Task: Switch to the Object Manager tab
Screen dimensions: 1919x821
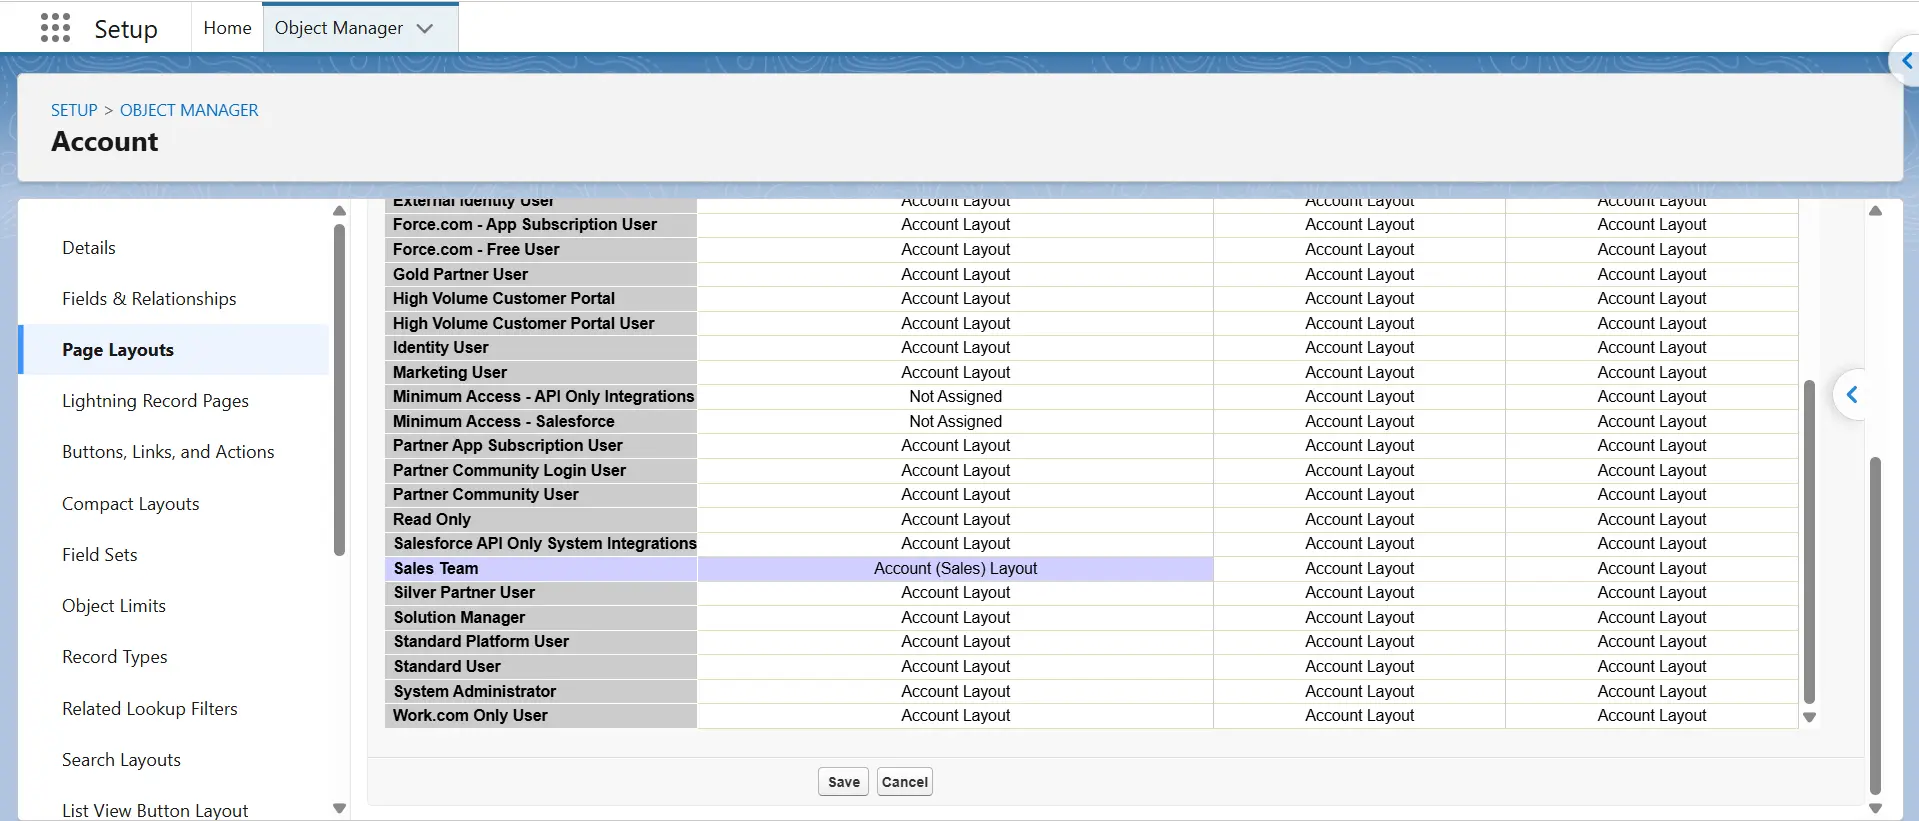Action: (x=339, y=28)
